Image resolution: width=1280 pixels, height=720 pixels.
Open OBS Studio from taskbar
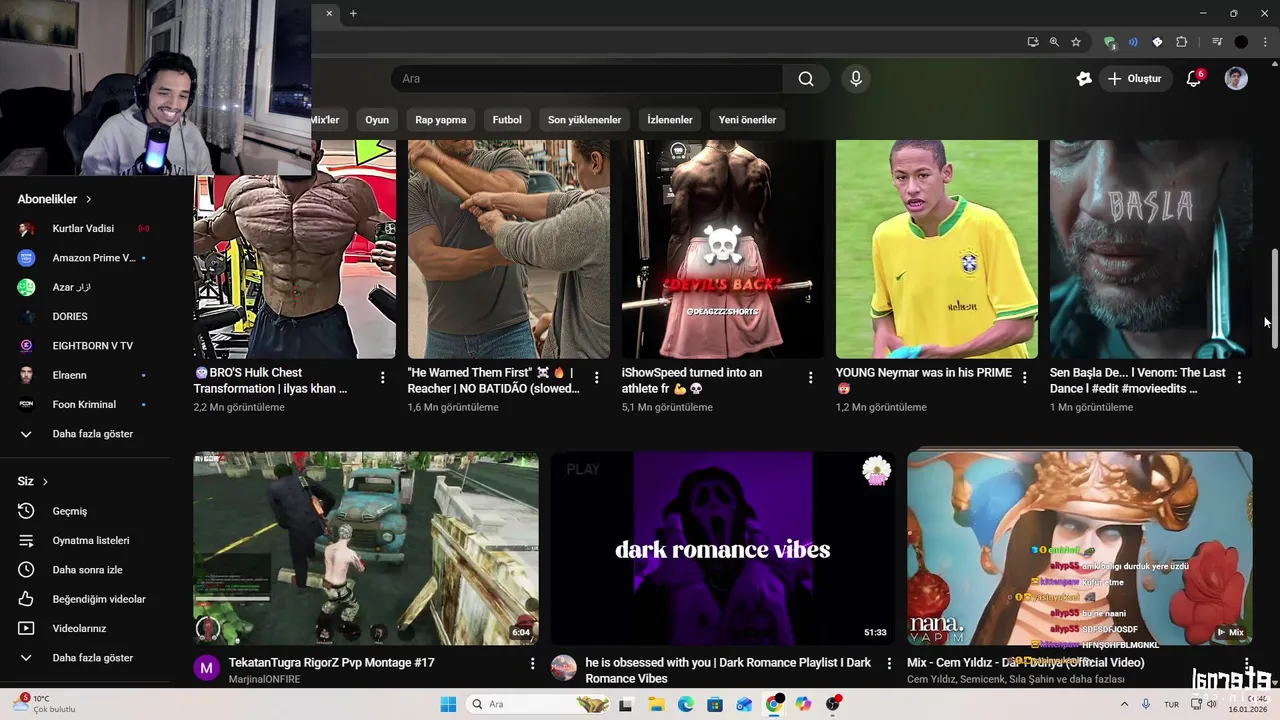[834, 704]
